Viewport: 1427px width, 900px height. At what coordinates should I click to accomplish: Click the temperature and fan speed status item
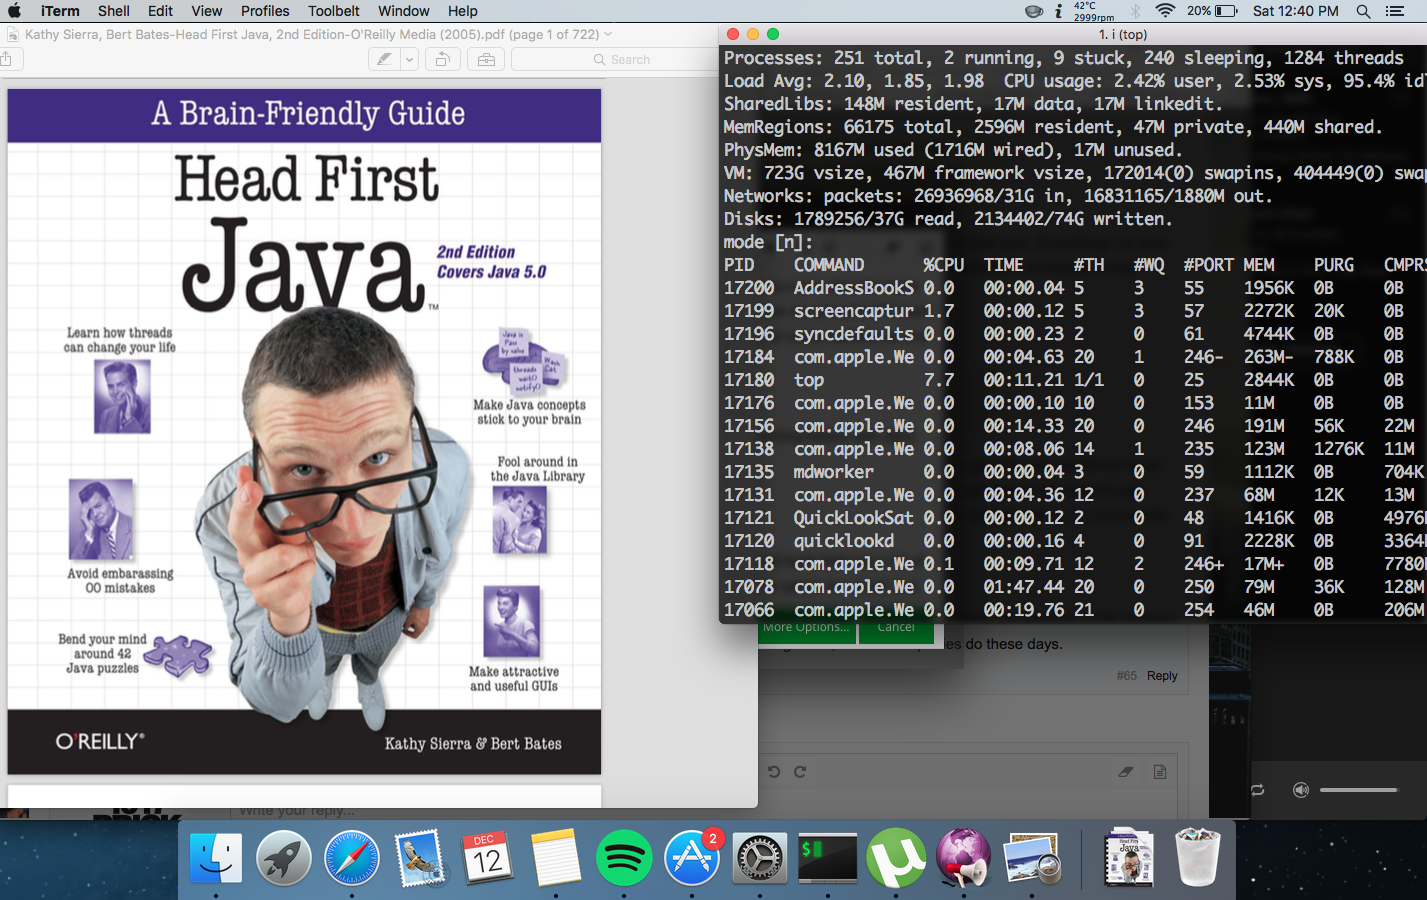[1094, 11]
